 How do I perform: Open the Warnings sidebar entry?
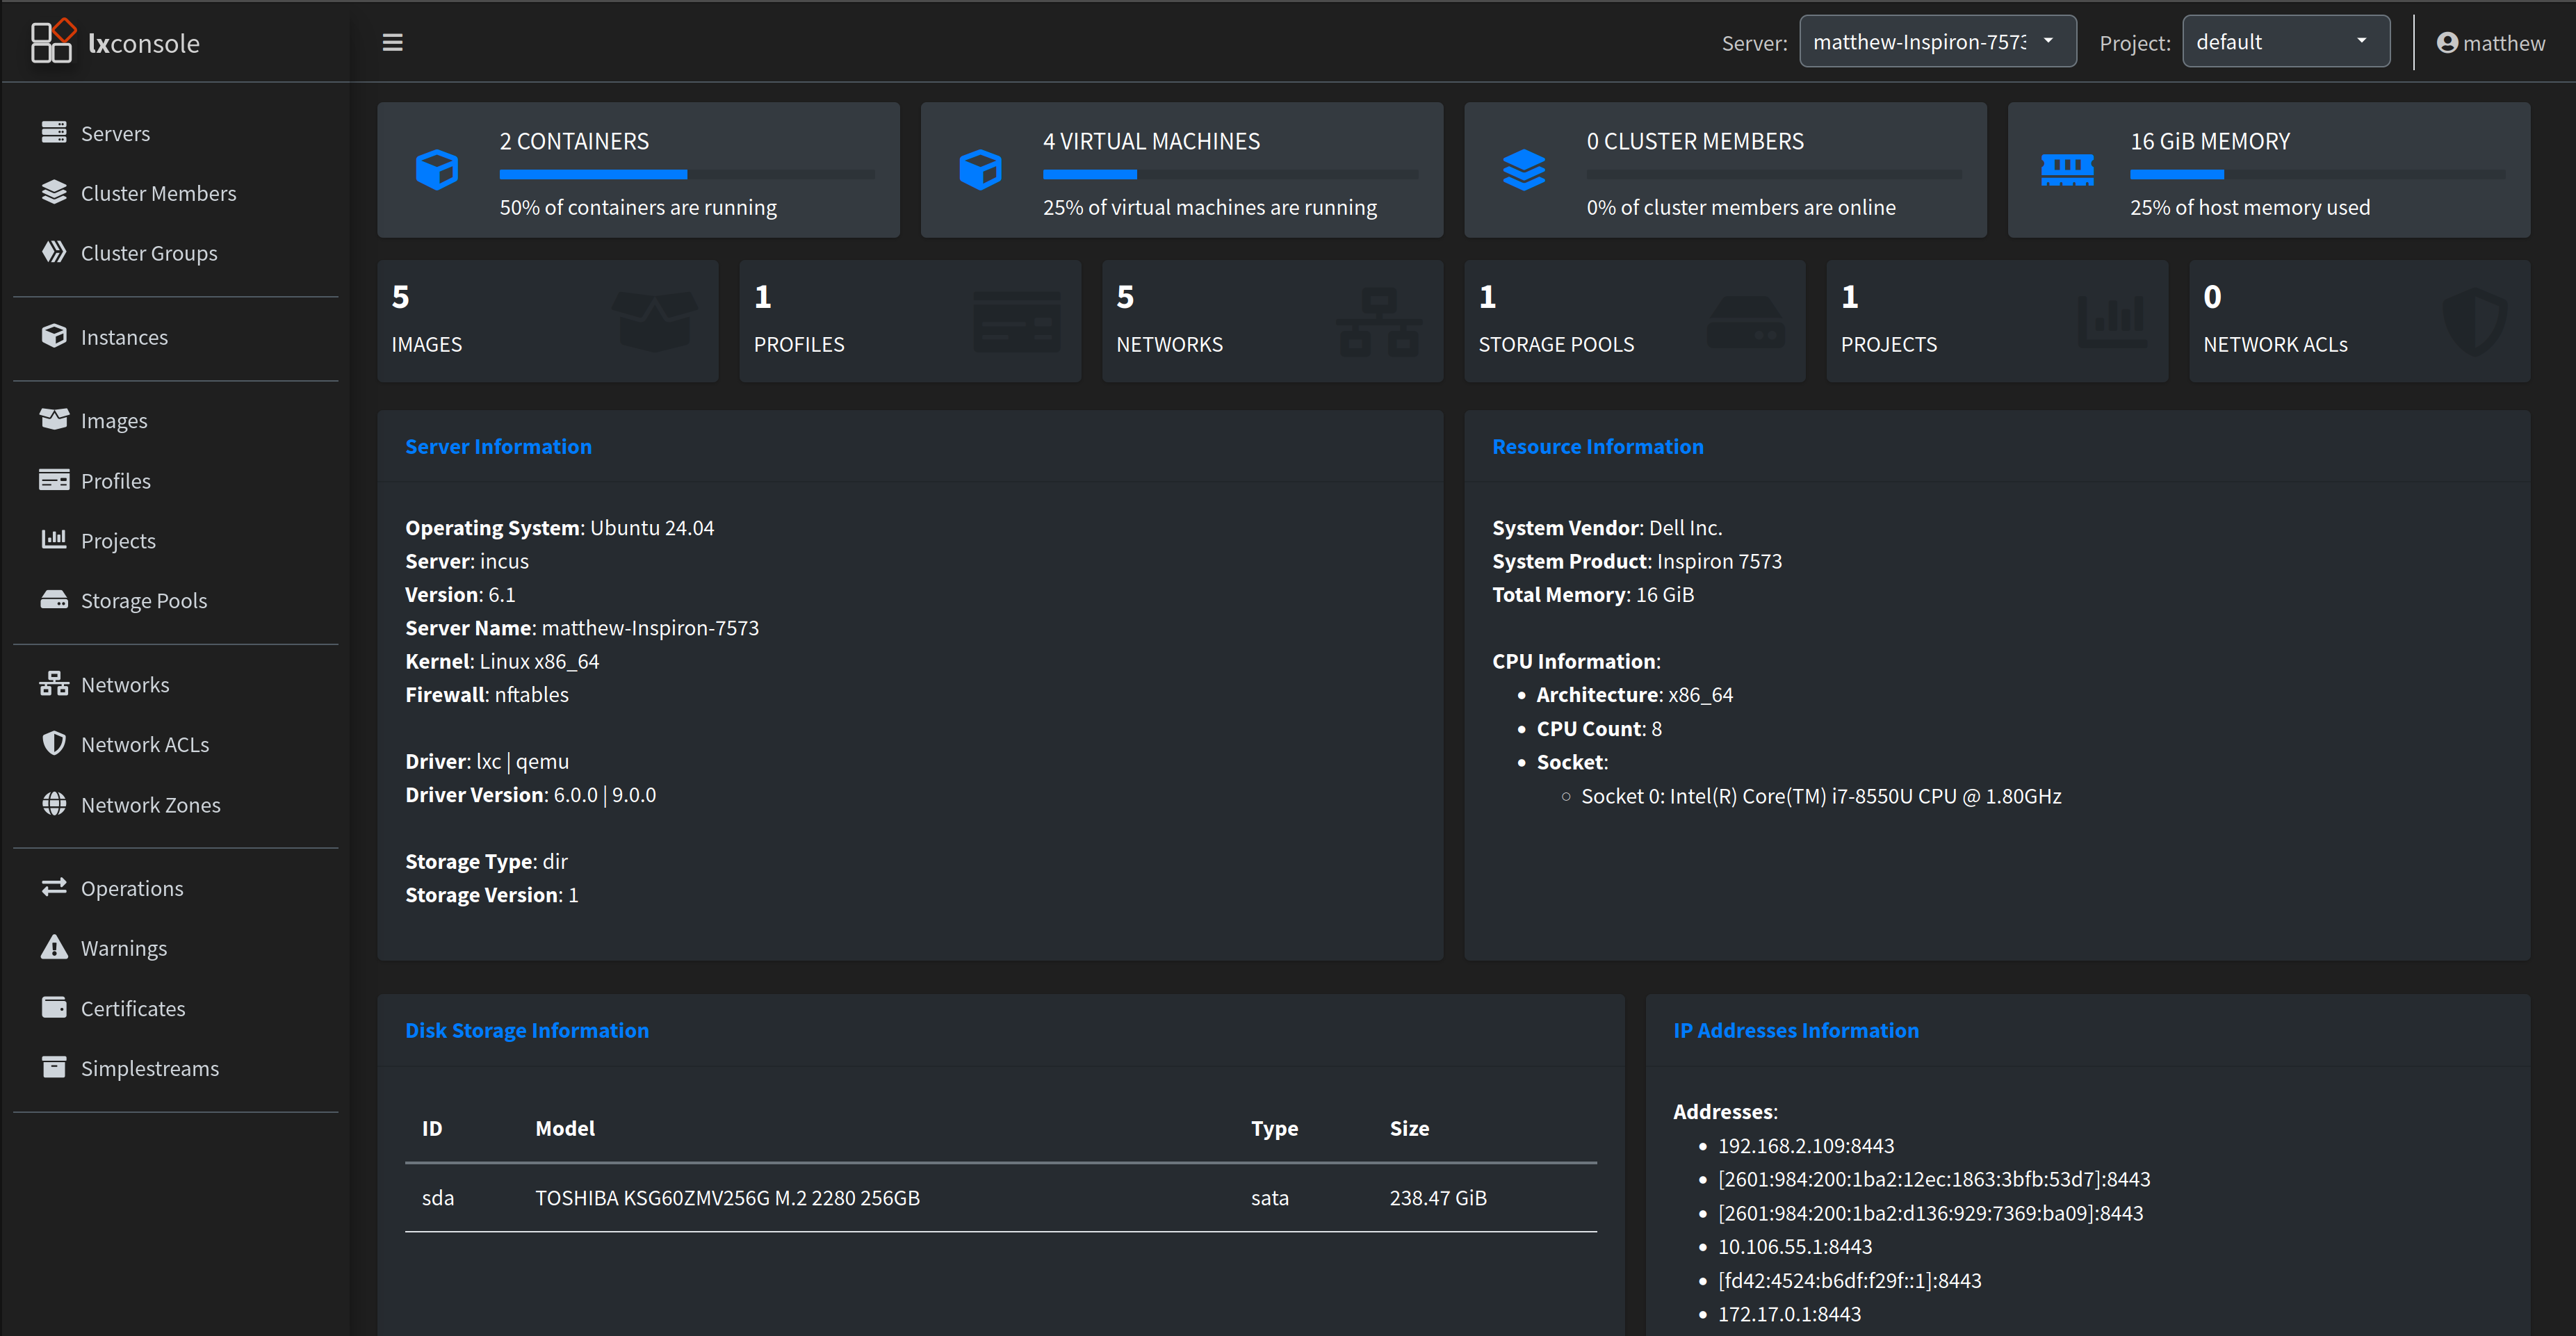(x=124, y=949)
